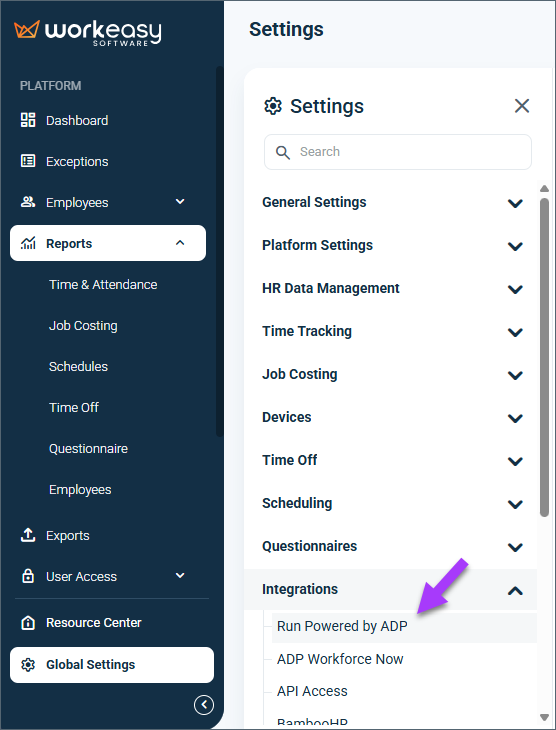Click the settings list vertical scrollbar

[544, 358]
